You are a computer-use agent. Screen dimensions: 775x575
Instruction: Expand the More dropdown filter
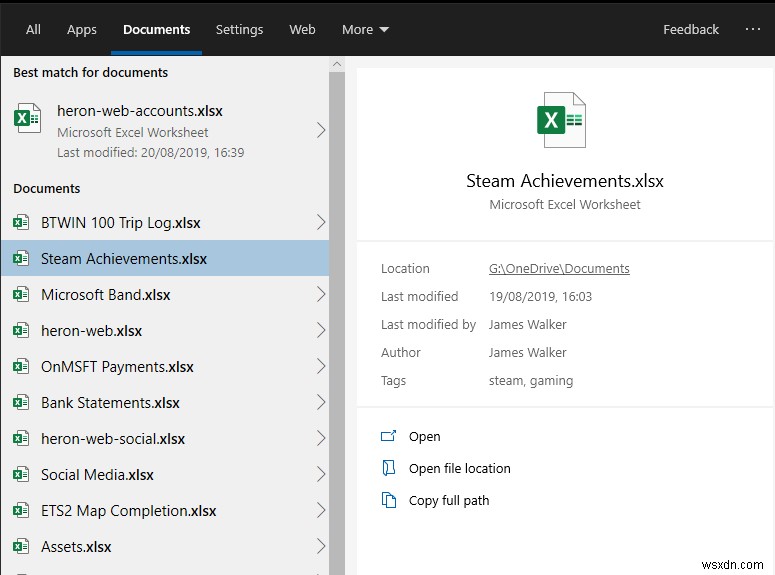click(365, 29)
